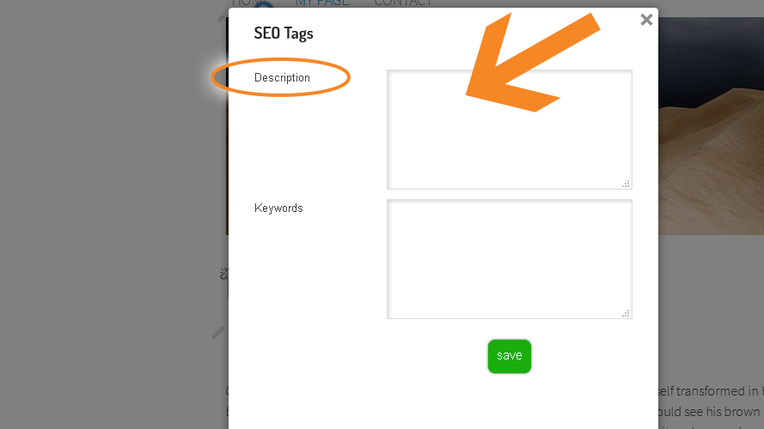The image size is (764, 429).
Task: Click the Description field label
Action: (282, 78)
